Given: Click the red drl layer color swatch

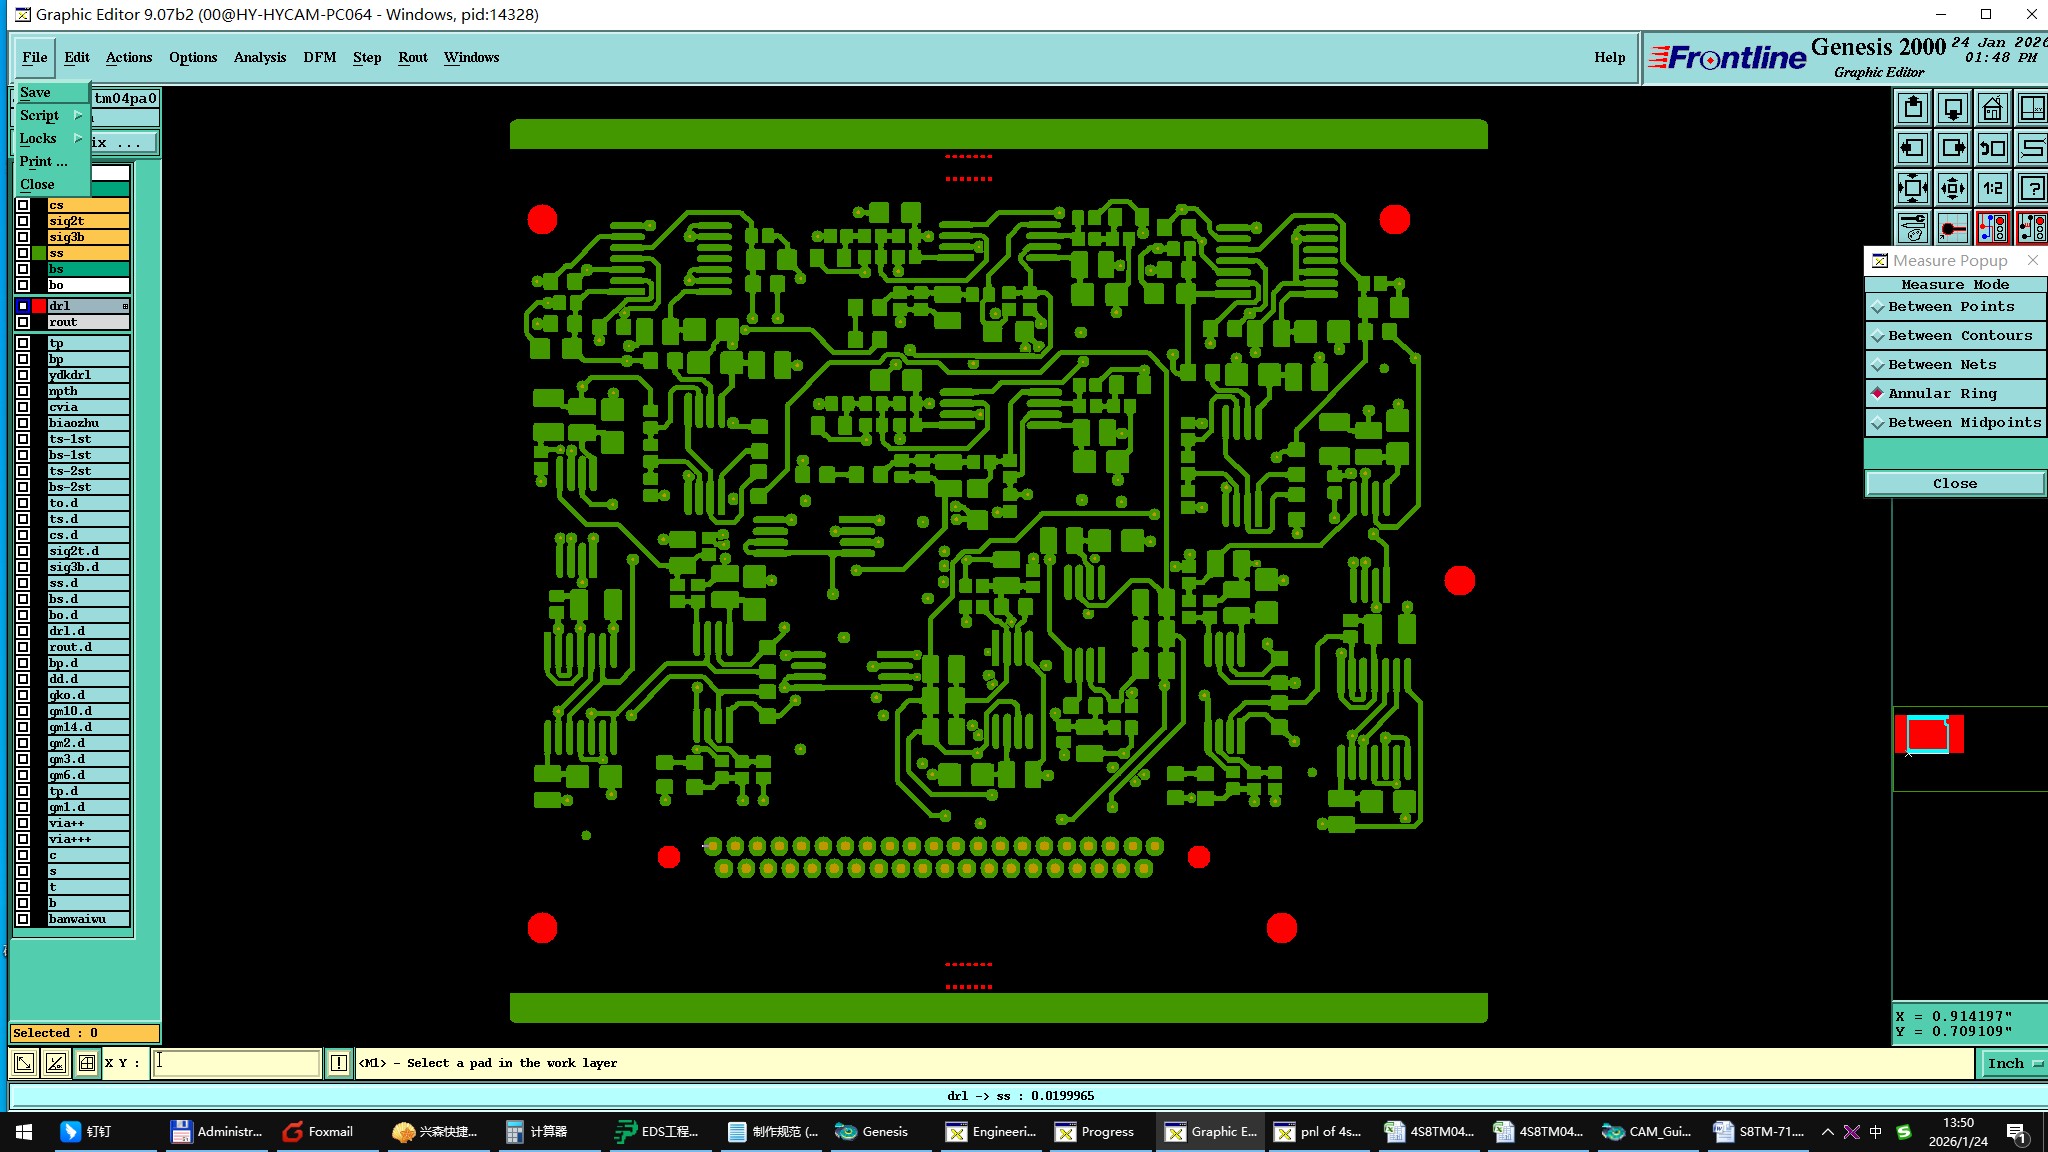Looking at the screenshot, I should (39, 306).
